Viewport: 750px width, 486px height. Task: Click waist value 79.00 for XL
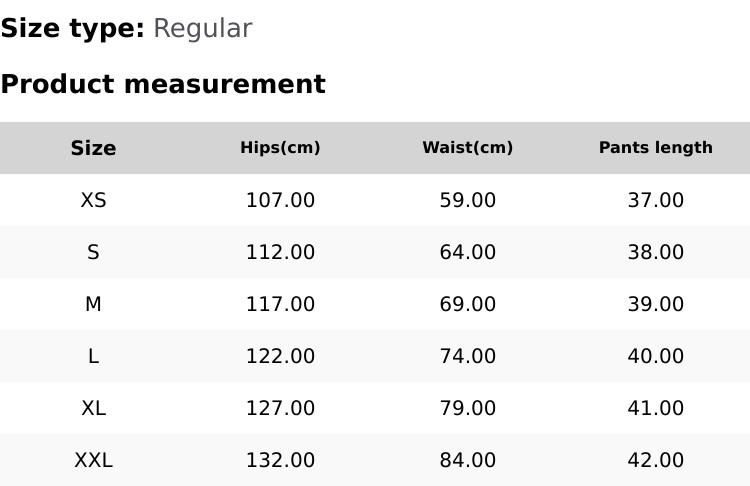point(467,408)
